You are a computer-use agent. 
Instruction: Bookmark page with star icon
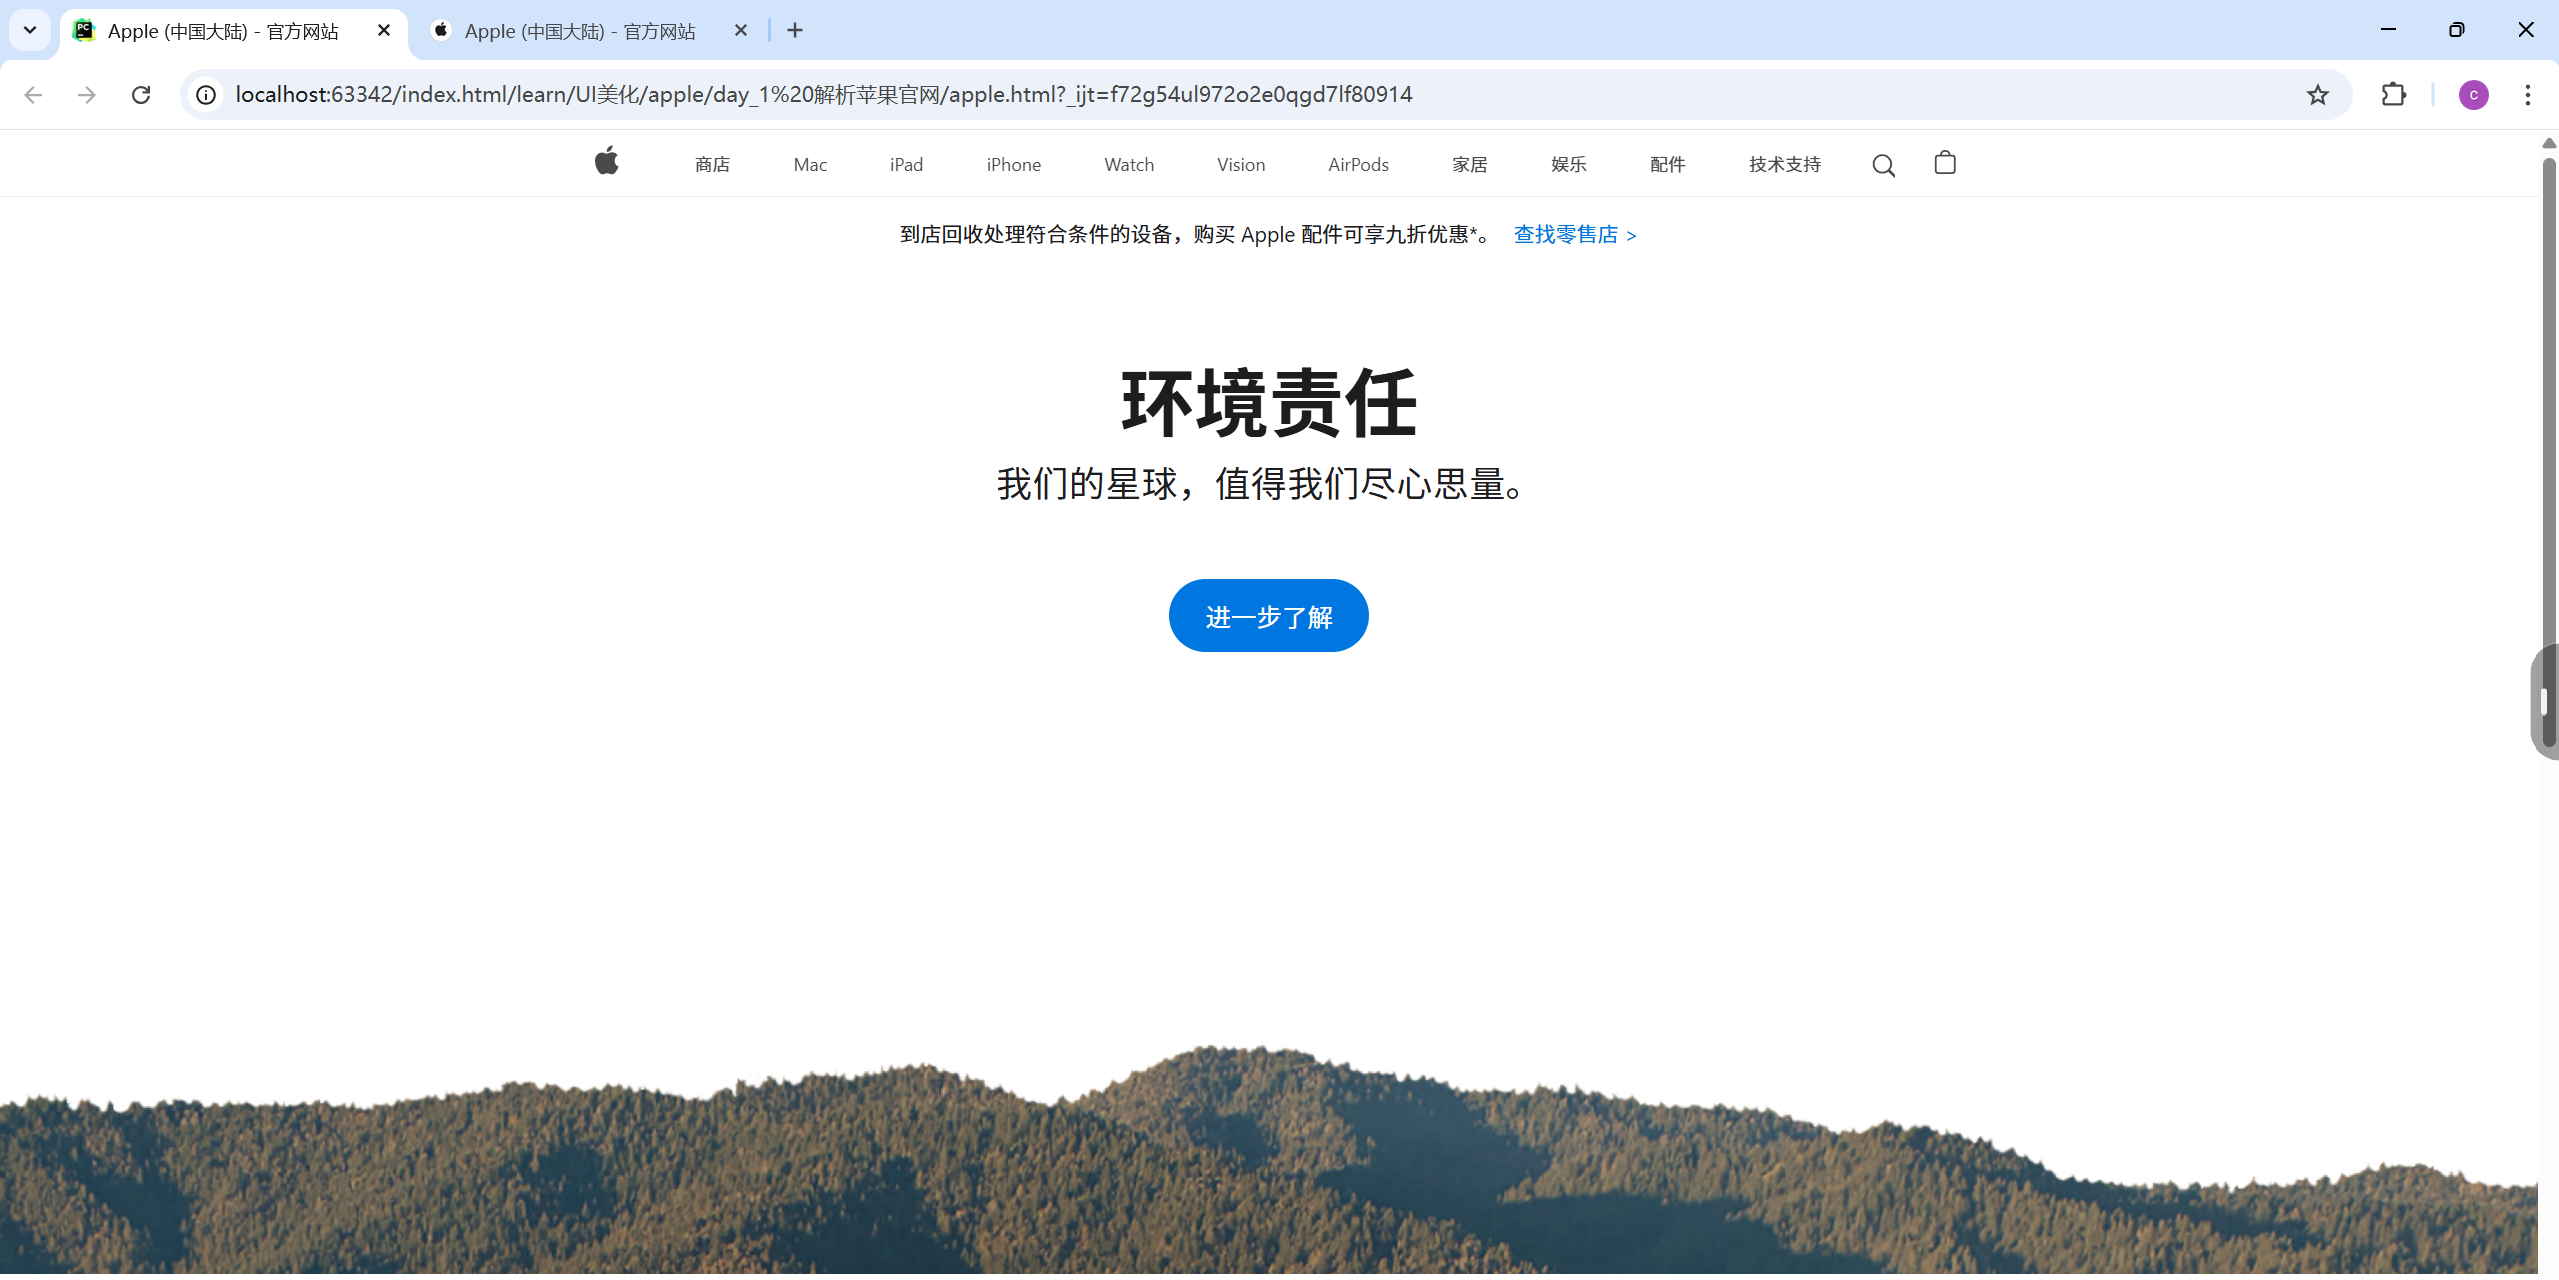click(2317, 95)
